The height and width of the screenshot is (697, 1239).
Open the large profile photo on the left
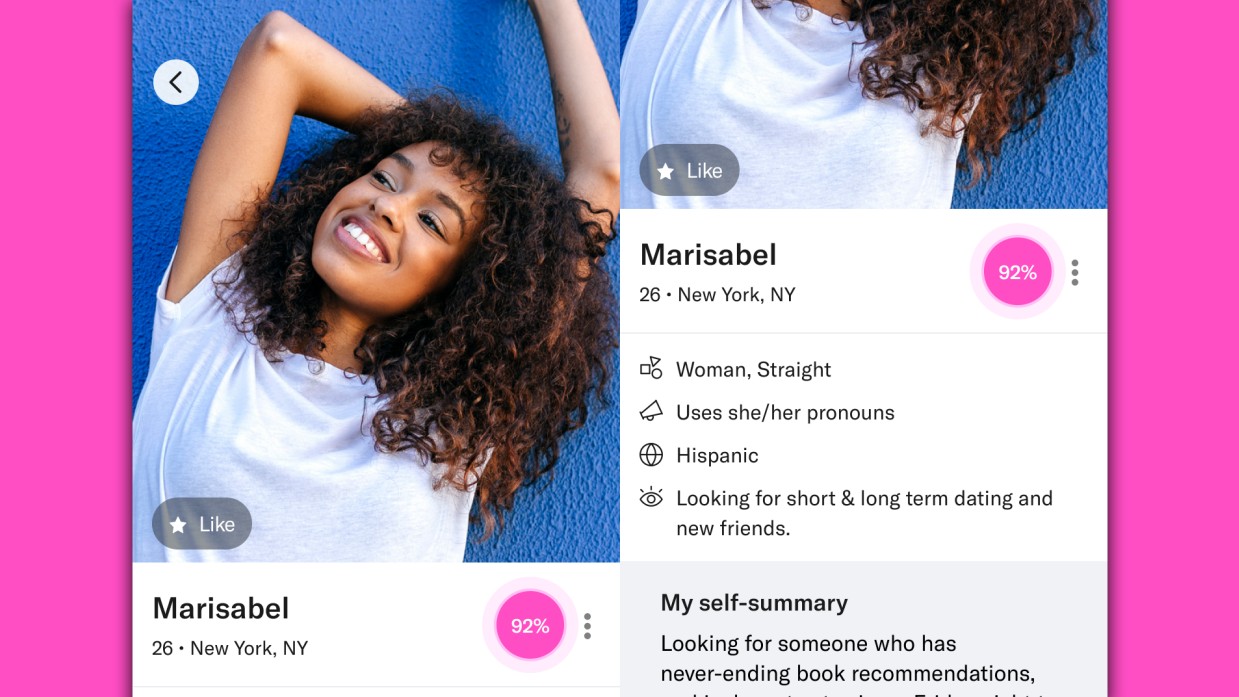tap(376, 281)
